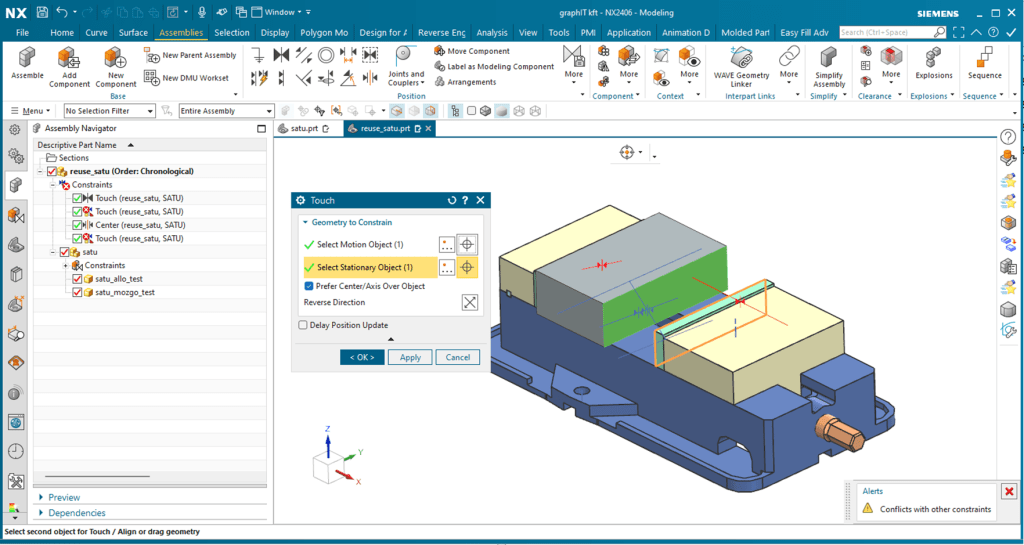1024x545 pixels.
Task: Toggle the satu_allo_test component checkbox
Action: click(77, 279)
